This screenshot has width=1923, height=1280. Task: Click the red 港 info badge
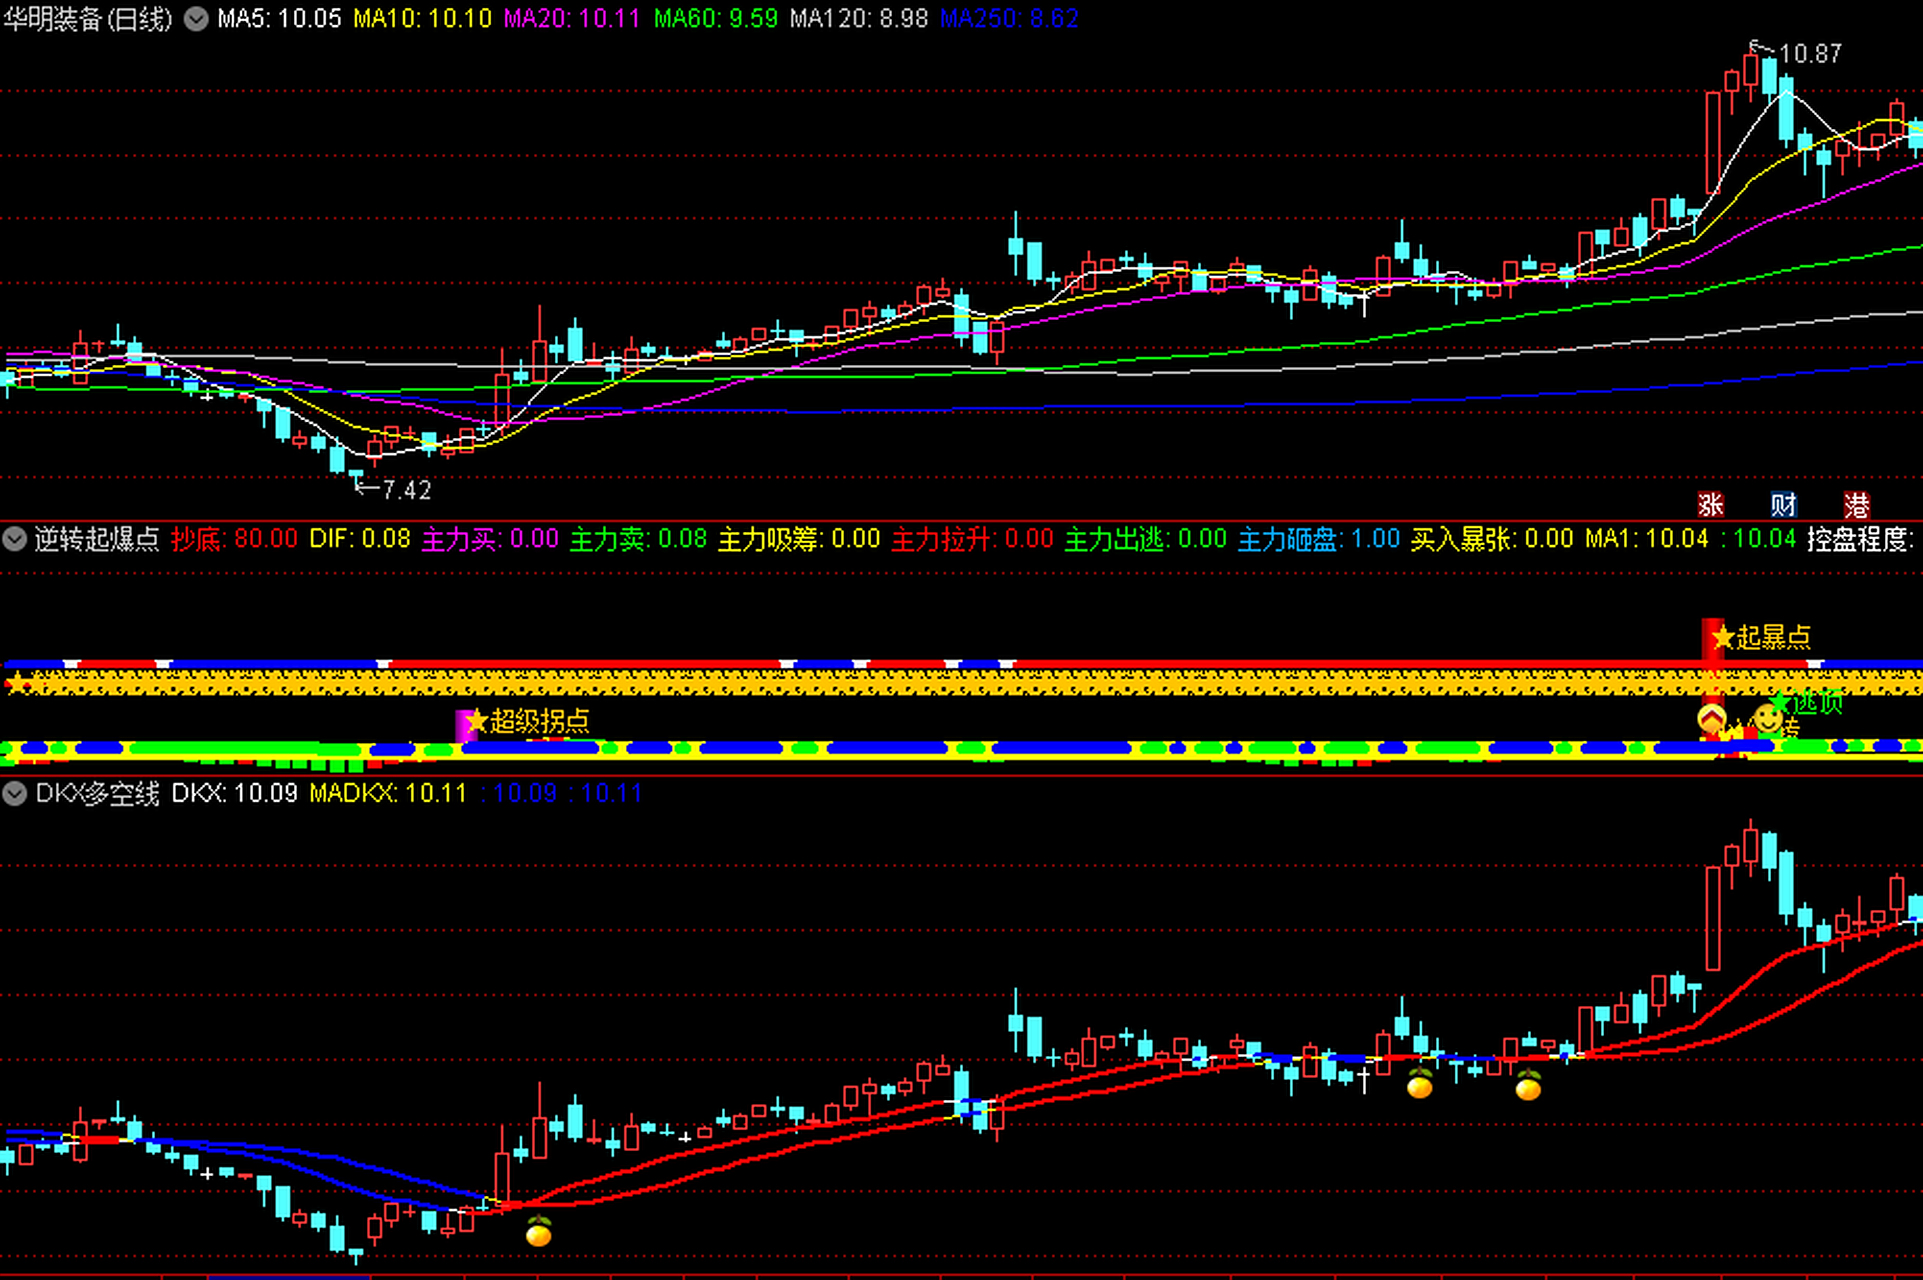pyautogui.click(x=1857, y=505)
